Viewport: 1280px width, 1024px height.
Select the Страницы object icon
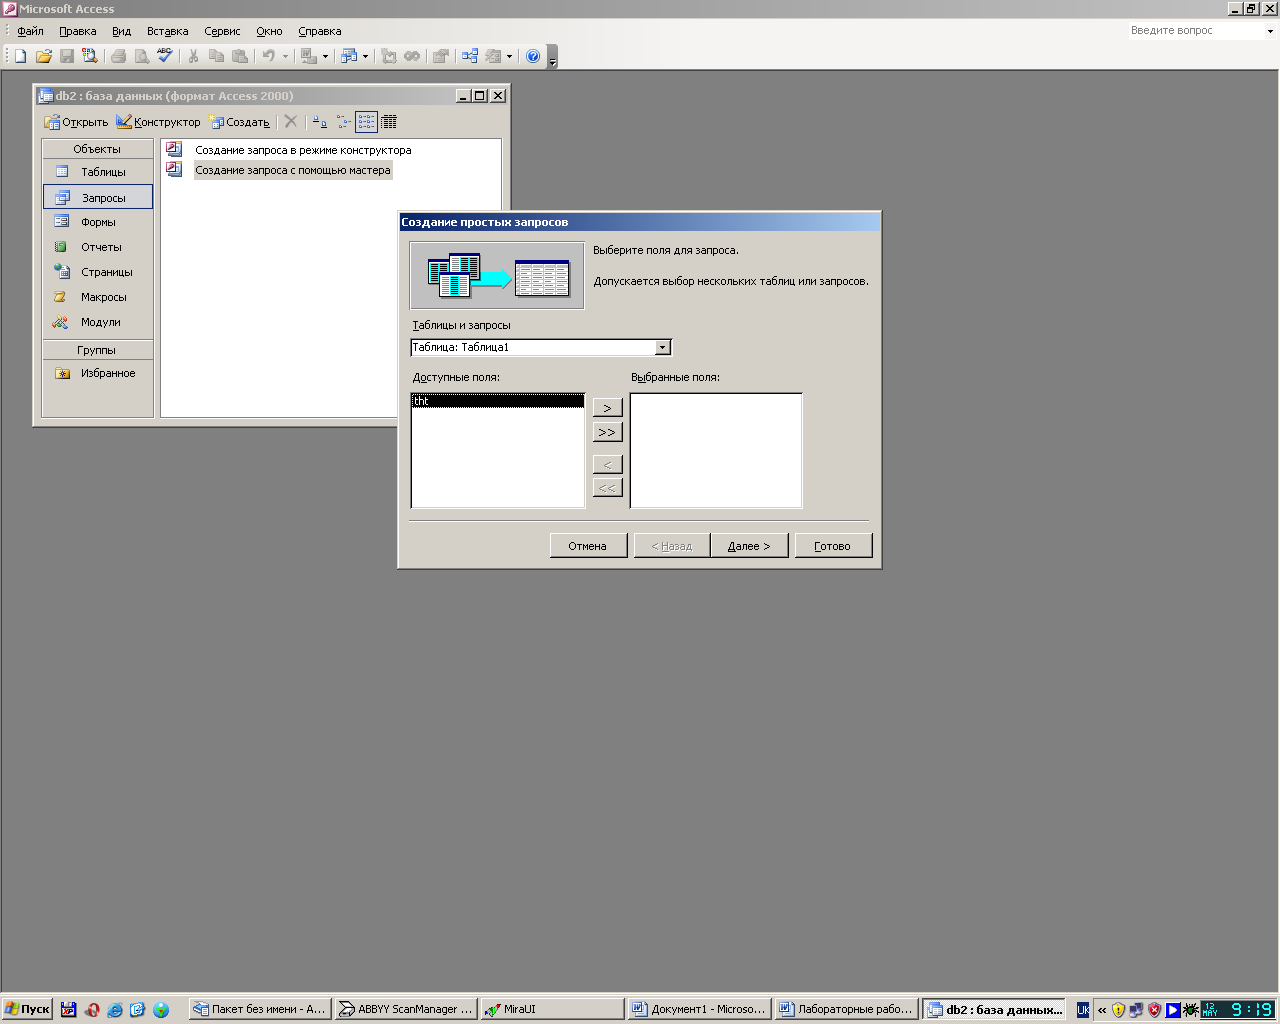point(62,272)
